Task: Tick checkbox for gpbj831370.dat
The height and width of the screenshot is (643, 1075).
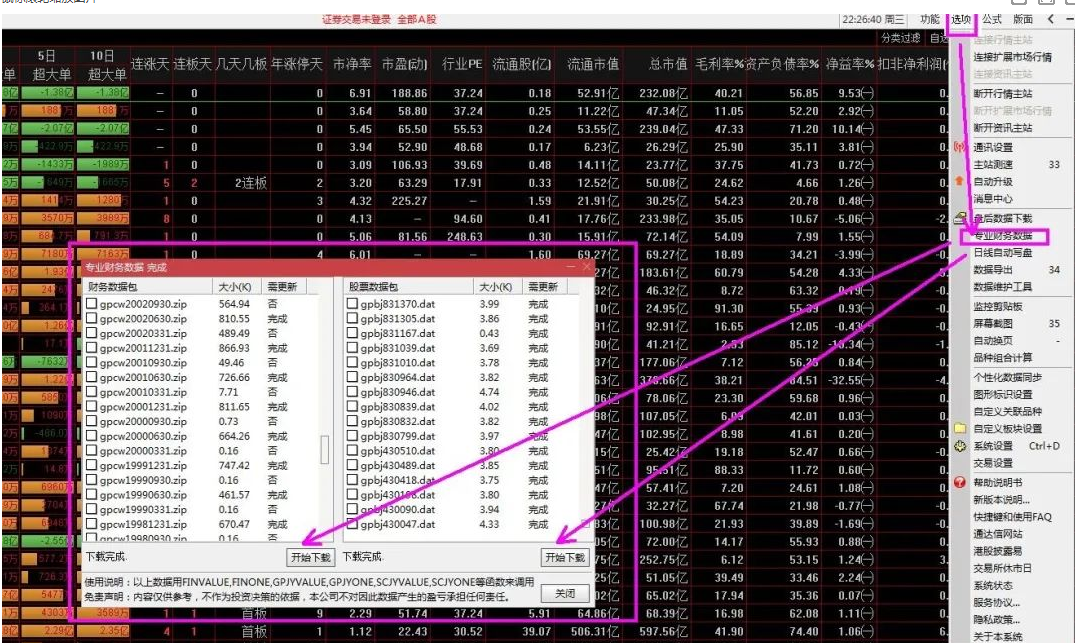Action: click(352, 303)
